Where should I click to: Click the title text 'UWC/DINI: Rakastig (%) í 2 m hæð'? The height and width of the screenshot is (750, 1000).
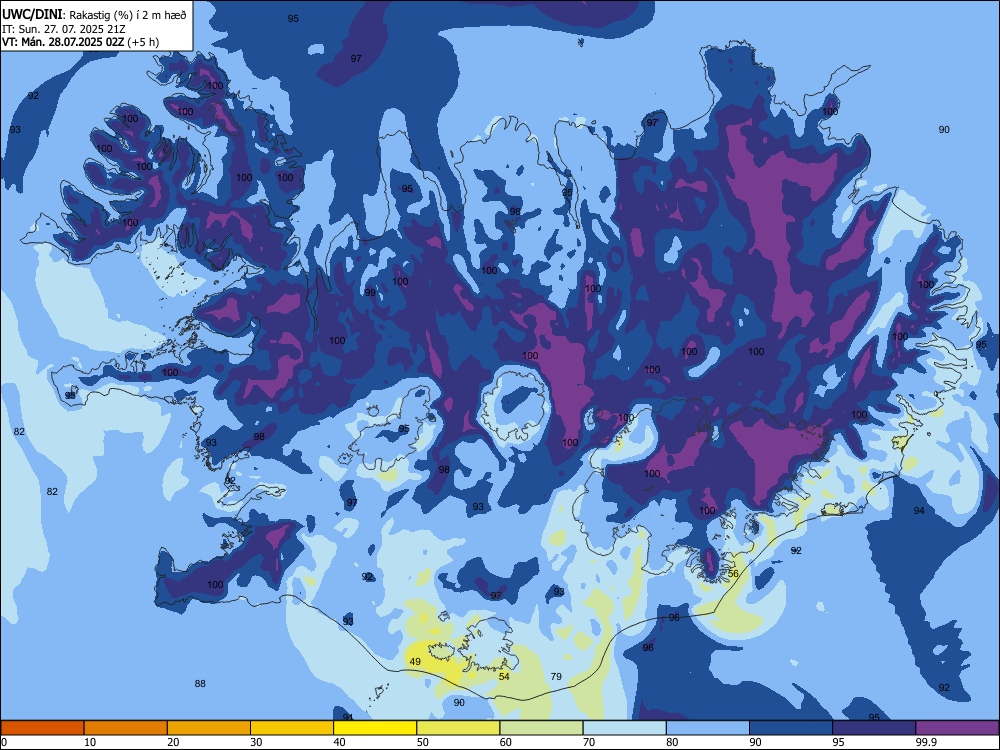94,15
